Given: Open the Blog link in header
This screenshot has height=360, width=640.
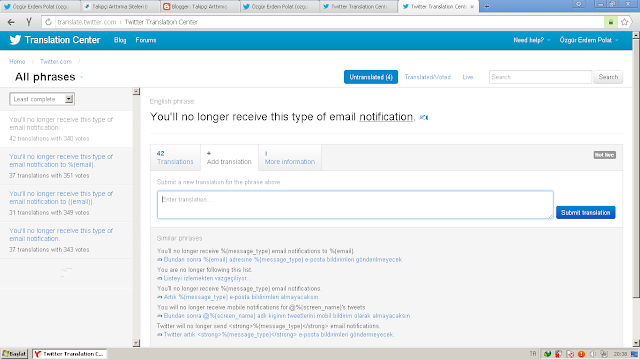Looking at the screenshot, I should click(x=120, y=40).
